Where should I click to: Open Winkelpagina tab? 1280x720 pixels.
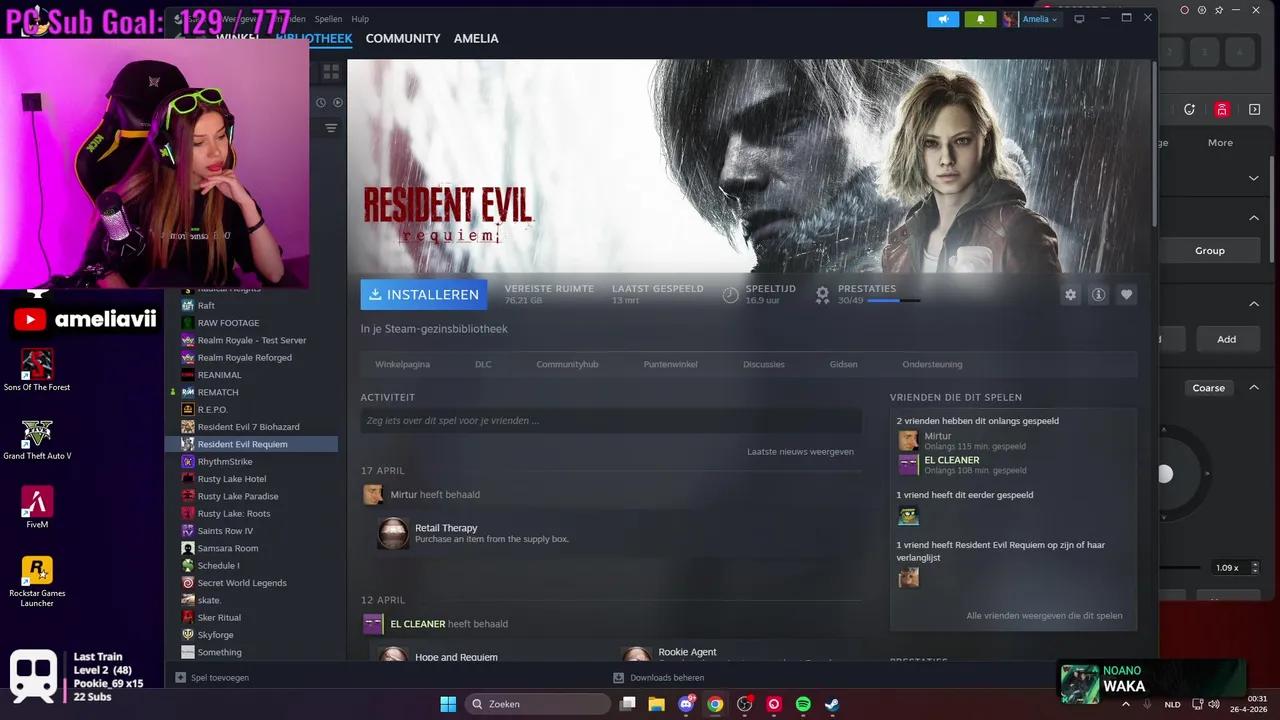point(402,364)
